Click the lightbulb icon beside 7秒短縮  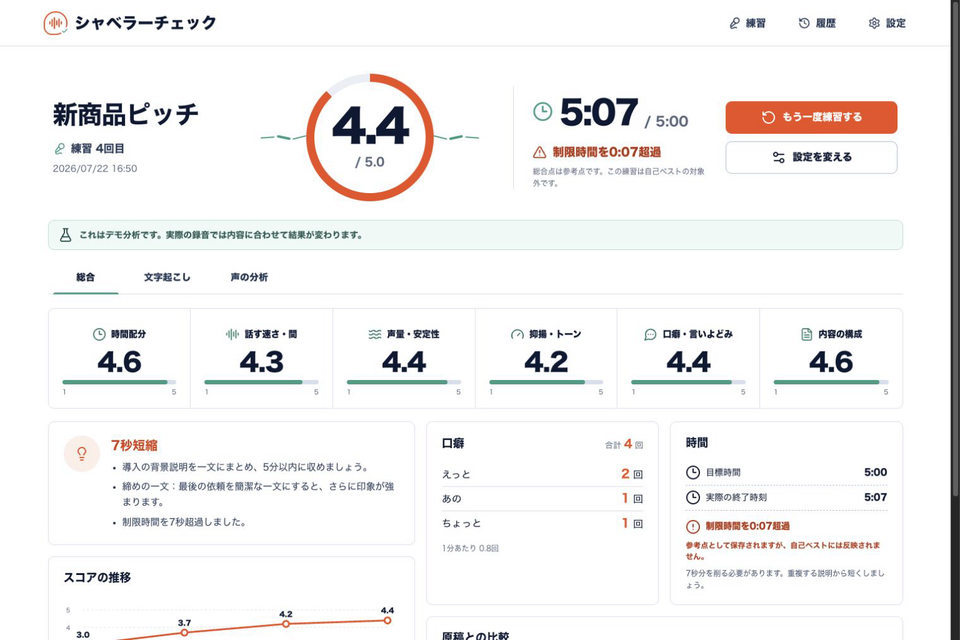click(81, 454)
